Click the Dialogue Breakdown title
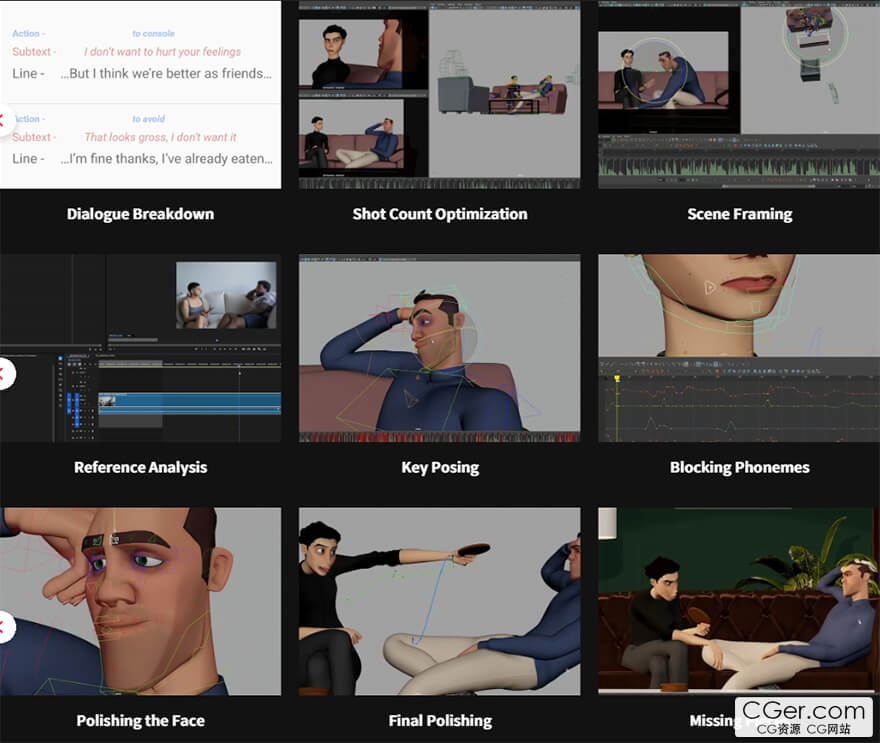 [140, 214]
